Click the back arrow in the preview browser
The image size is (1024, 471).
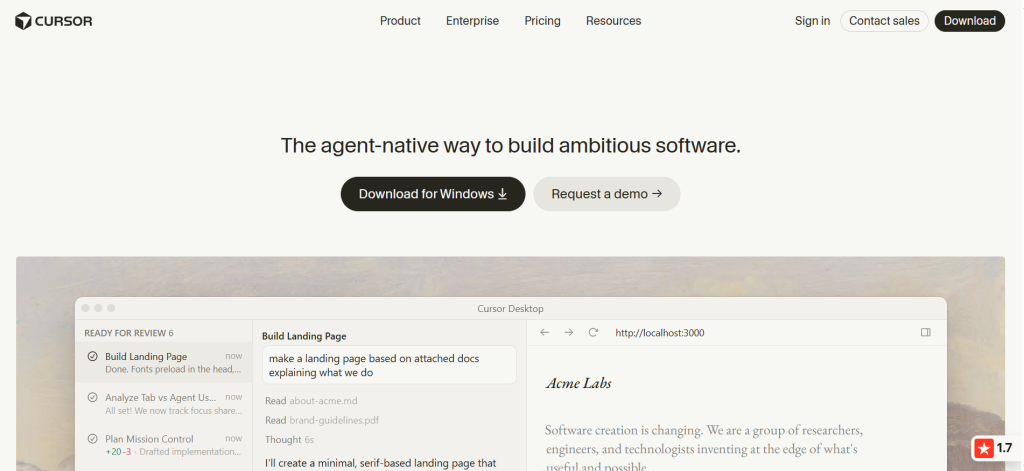pyautogui.click(x=545, y=333)
